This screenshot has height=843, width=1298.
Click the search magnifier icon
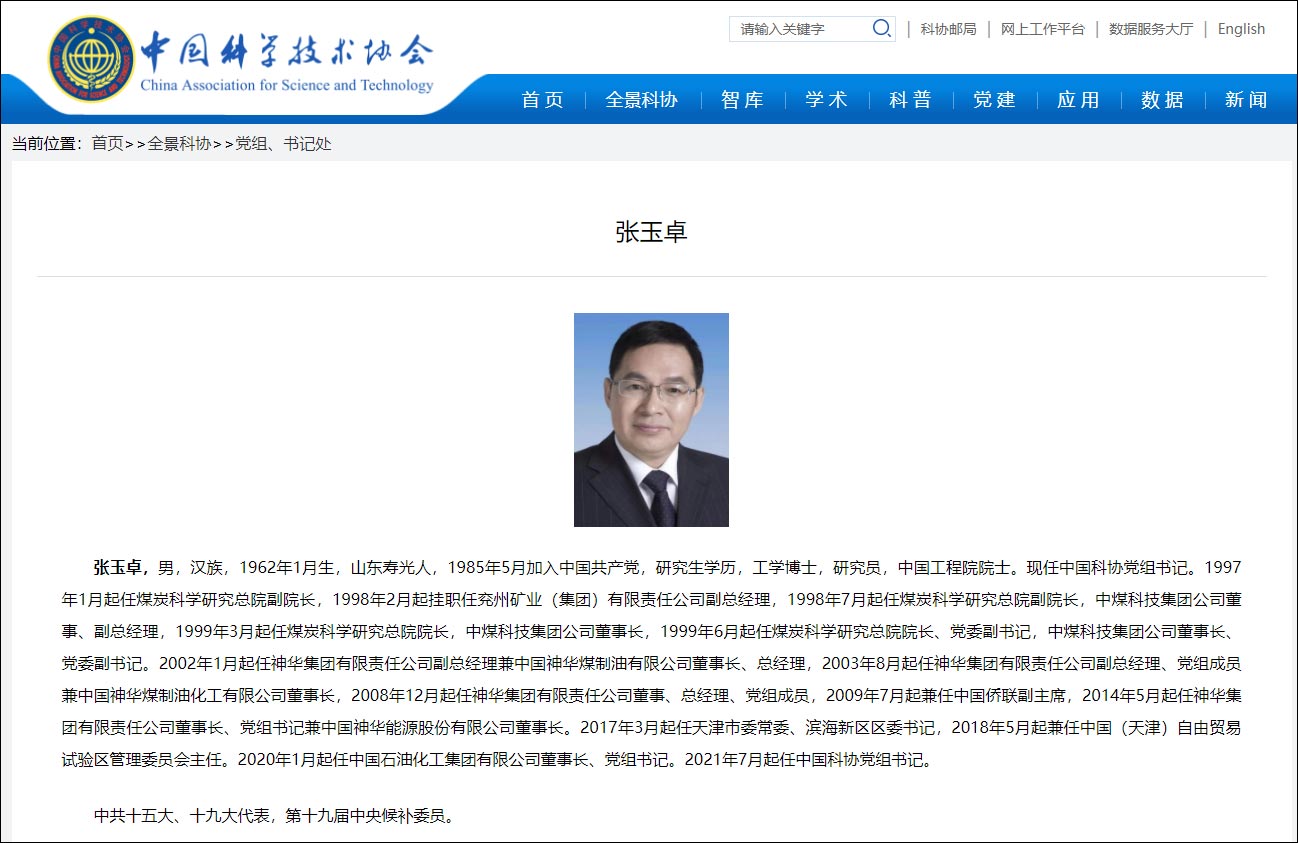pos(880,28)
